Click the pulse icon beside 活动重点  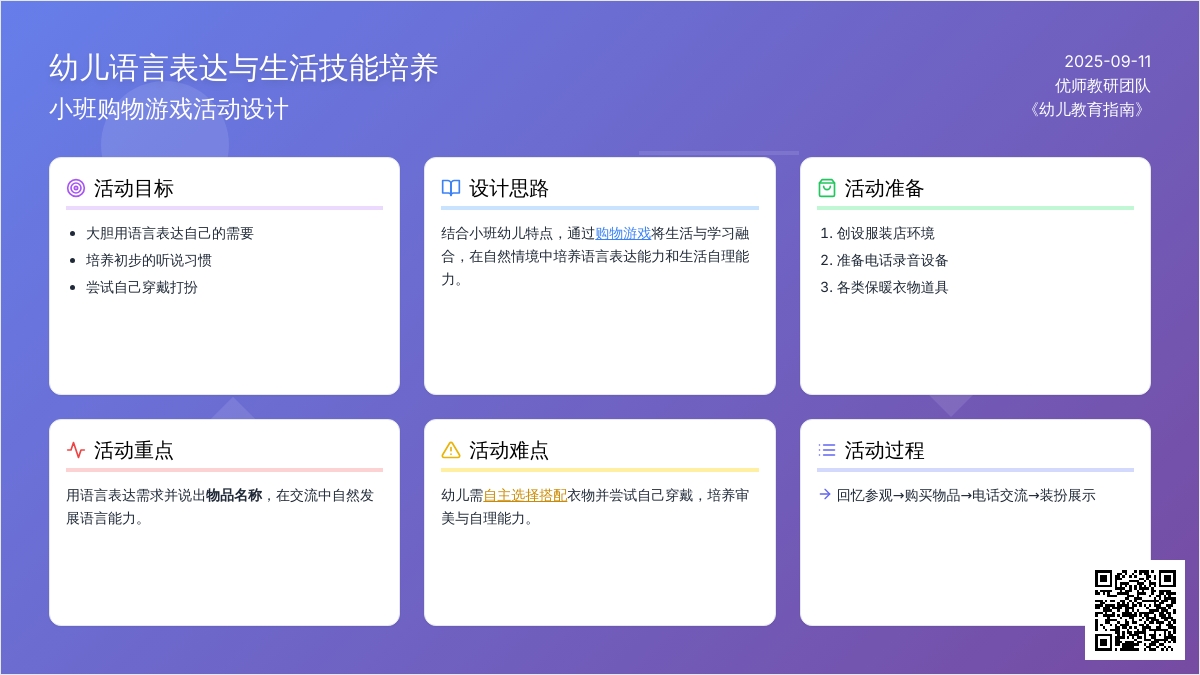(76, 450)
